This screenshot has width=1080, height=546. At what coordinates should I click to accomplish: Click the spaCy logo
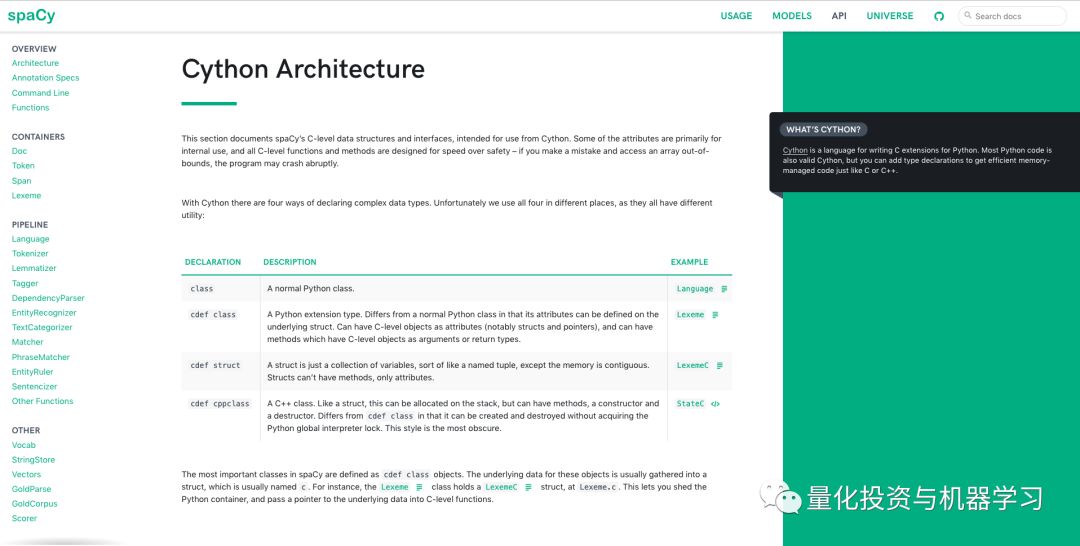[31, 16]
